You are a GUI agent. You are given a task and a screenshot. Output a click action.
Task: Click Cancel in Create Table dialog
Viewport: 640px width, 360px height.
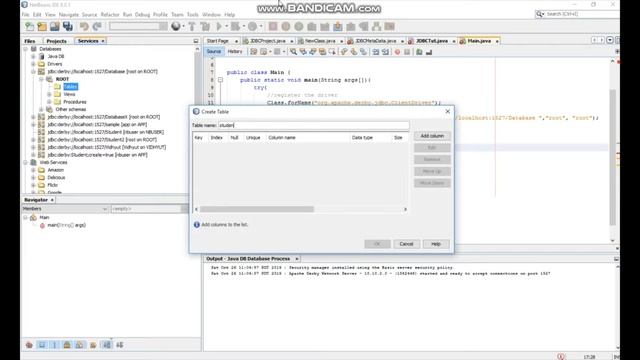(406, 244)
